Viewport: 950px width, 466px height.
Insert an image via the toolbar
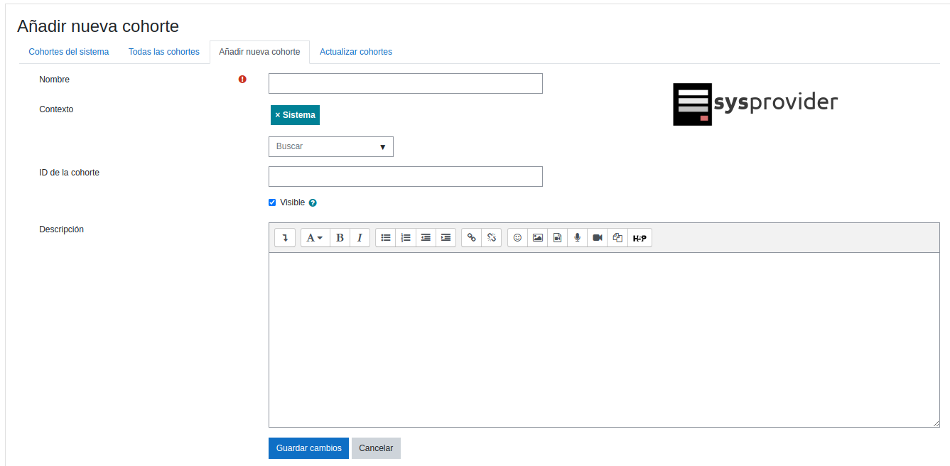538,238
